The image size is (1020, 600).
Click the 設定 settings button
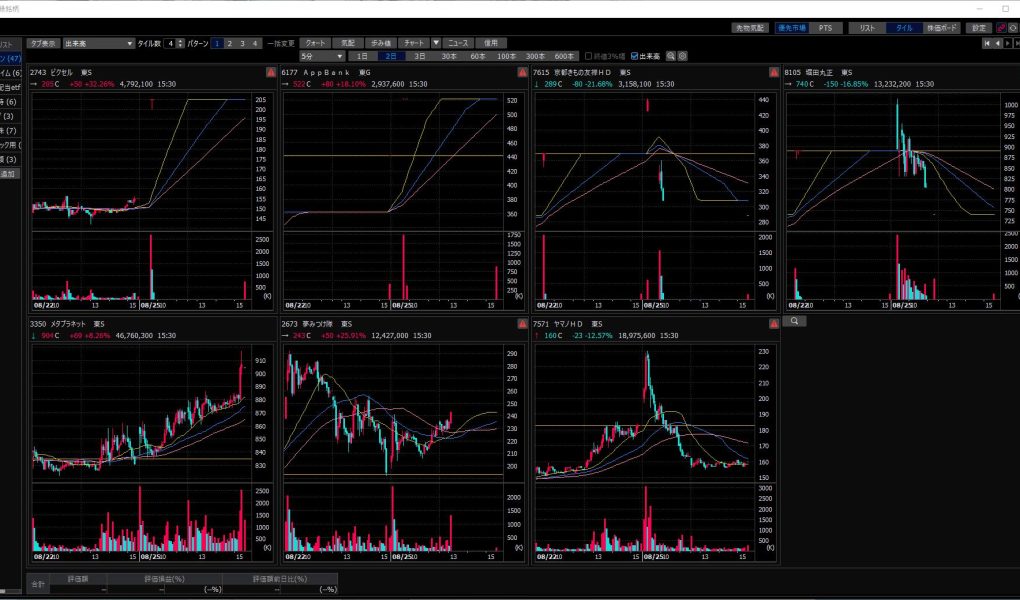[977, 28]
